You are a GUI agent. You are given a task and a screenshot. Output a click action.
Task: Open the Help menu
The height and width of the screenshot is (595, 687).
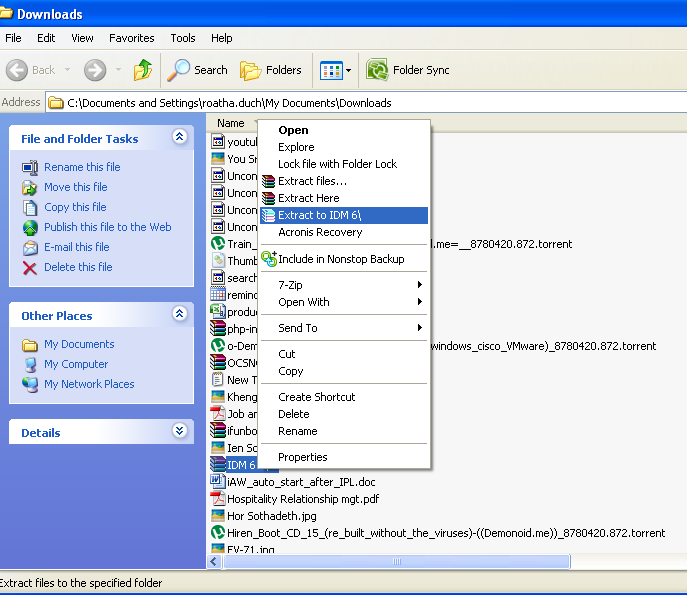[222, 38]
